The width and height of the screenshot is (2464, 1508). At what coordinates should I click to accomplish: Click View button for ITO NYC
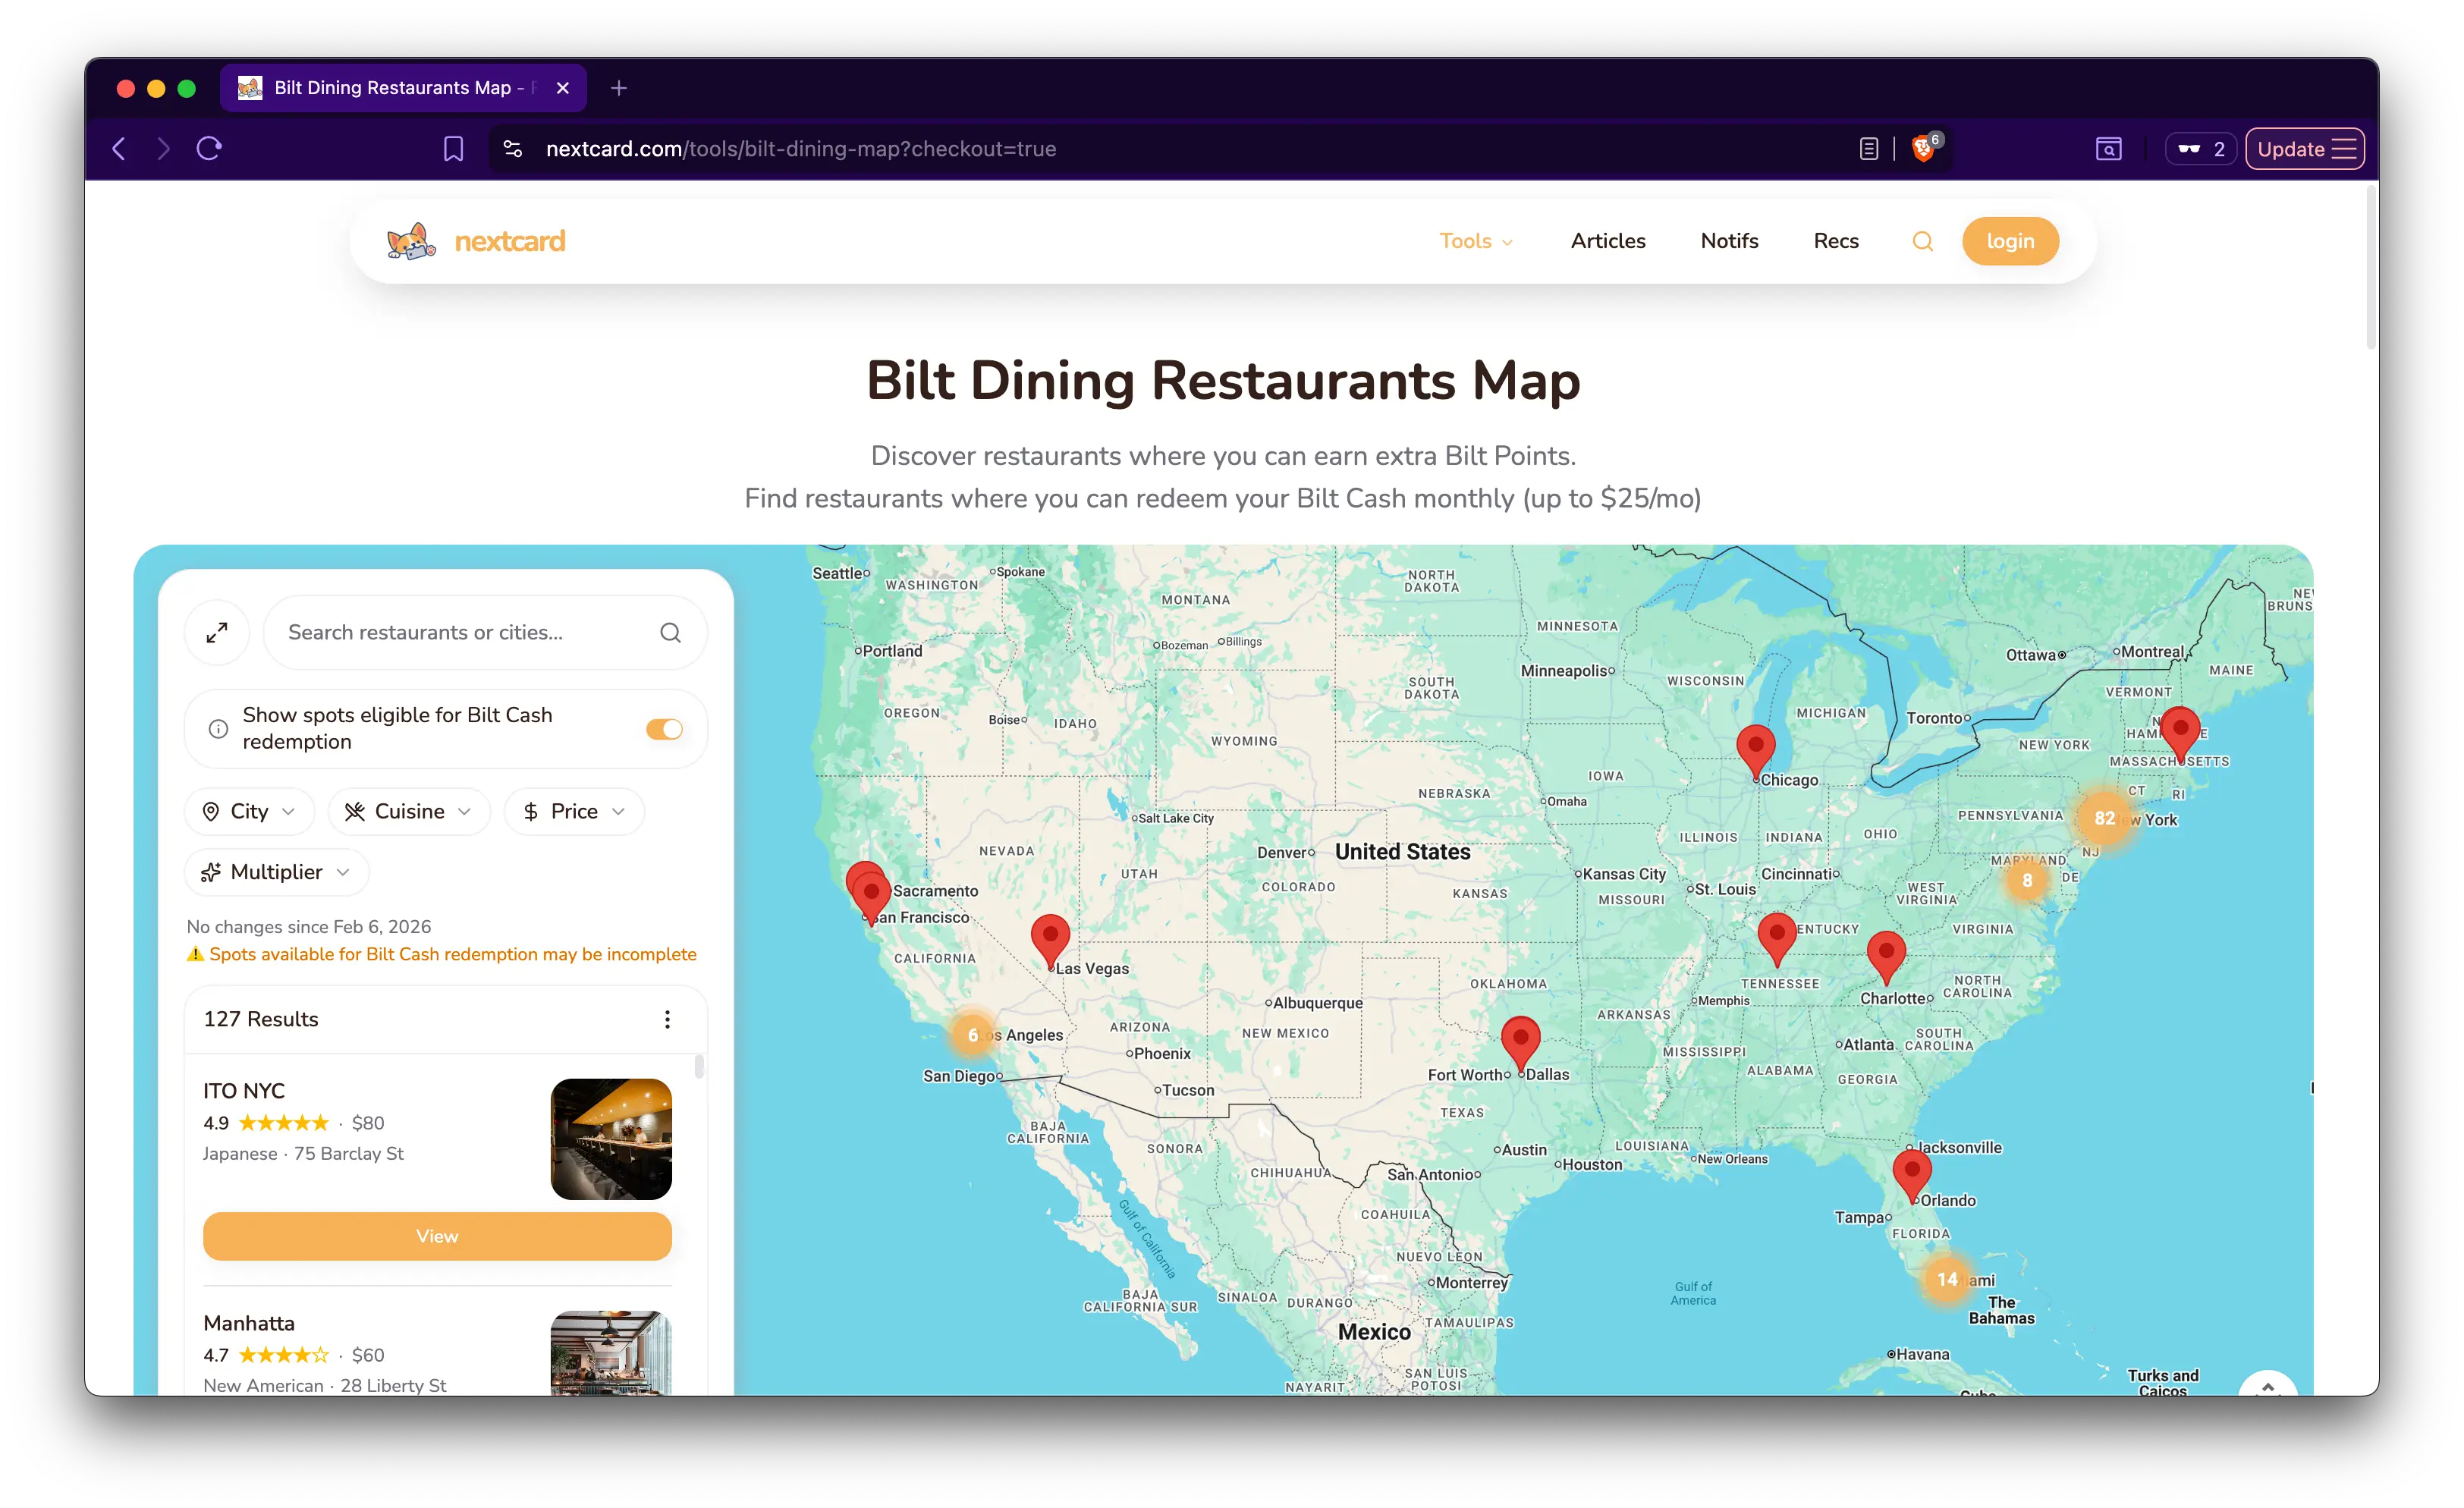point(437,1236)
